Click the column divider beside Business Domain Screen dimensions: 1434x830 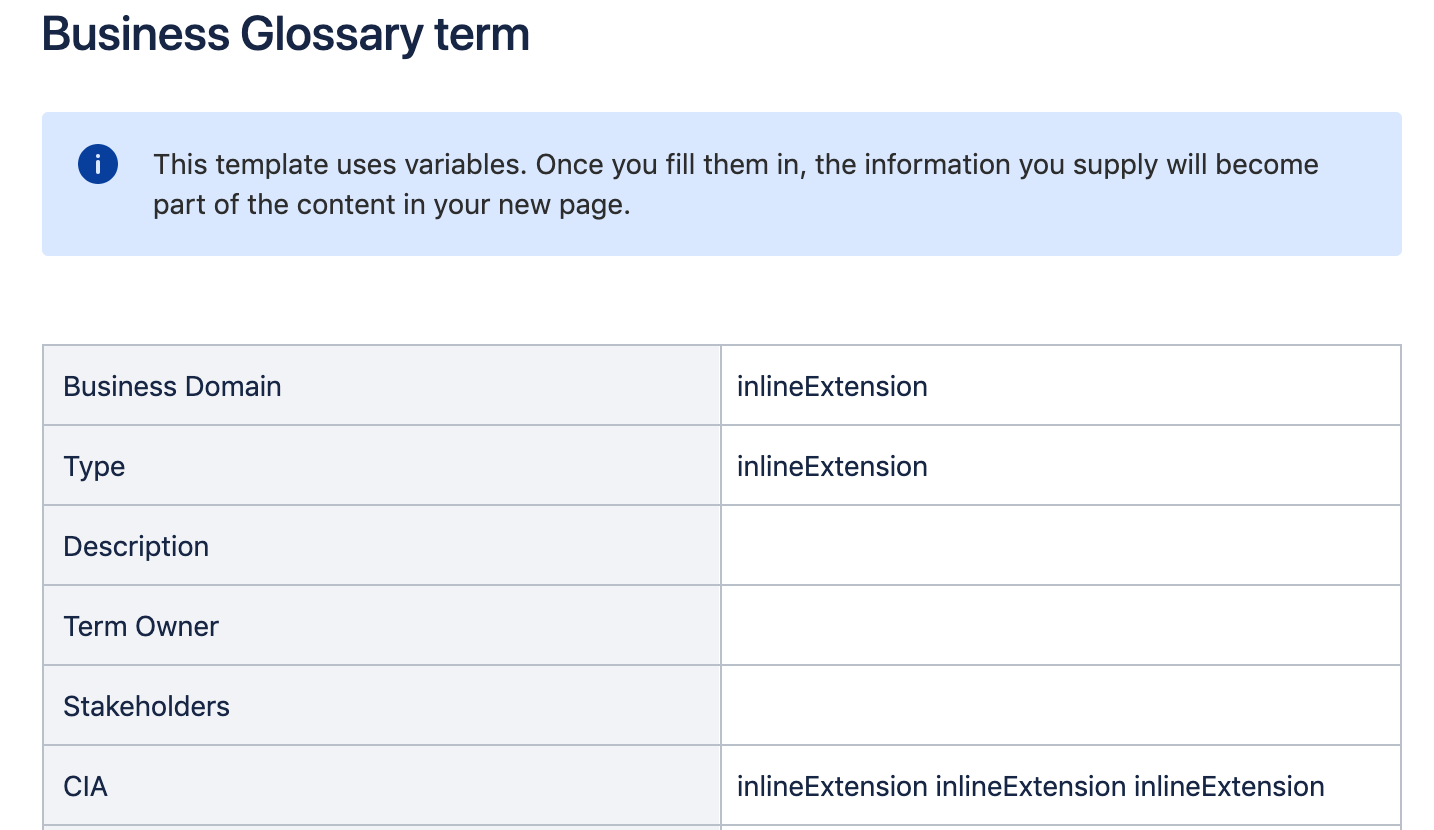pyautogui.click(x=721, y=387)
